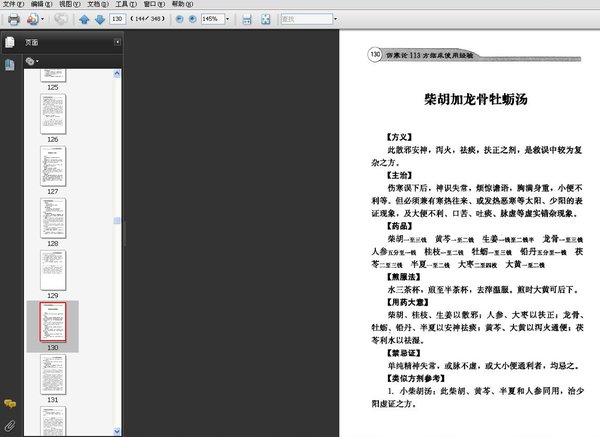600x437 pixels.
Task: Expand the 145% zoom level dropdown
Action: click(x=230, y=19)
